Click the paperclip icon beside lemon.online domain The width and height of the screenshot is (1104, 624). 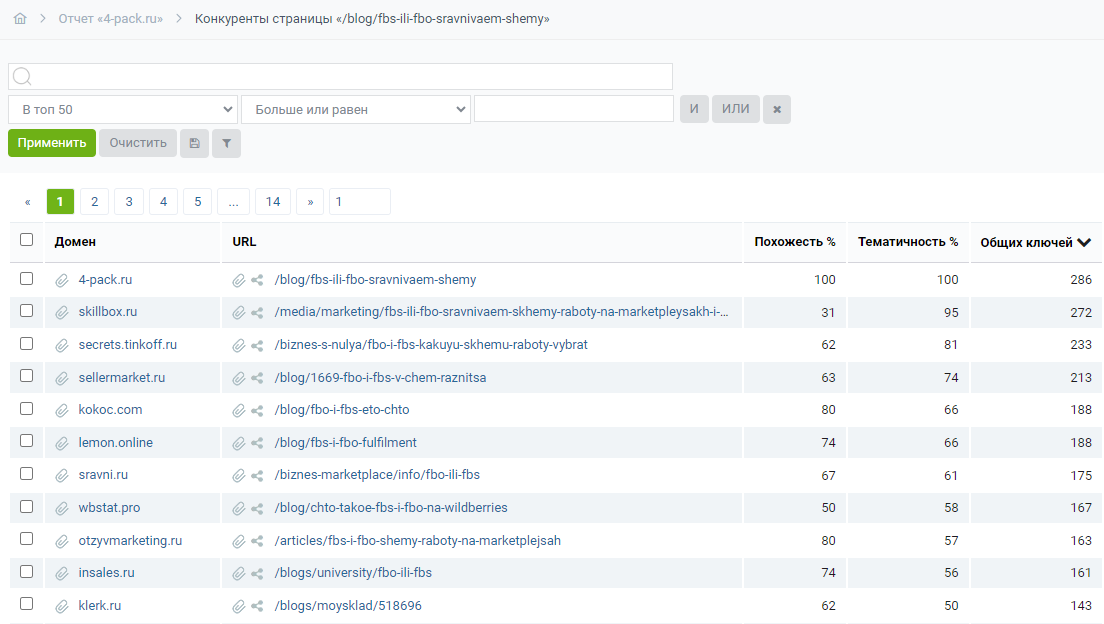[62, 443]
